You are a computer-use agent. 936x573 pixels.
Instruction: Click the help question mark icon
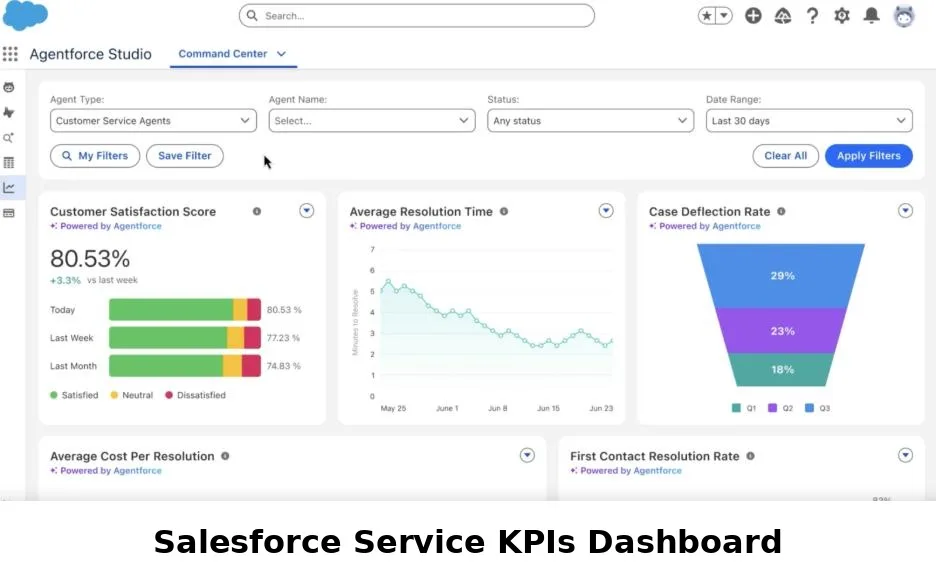click(812, 16)
